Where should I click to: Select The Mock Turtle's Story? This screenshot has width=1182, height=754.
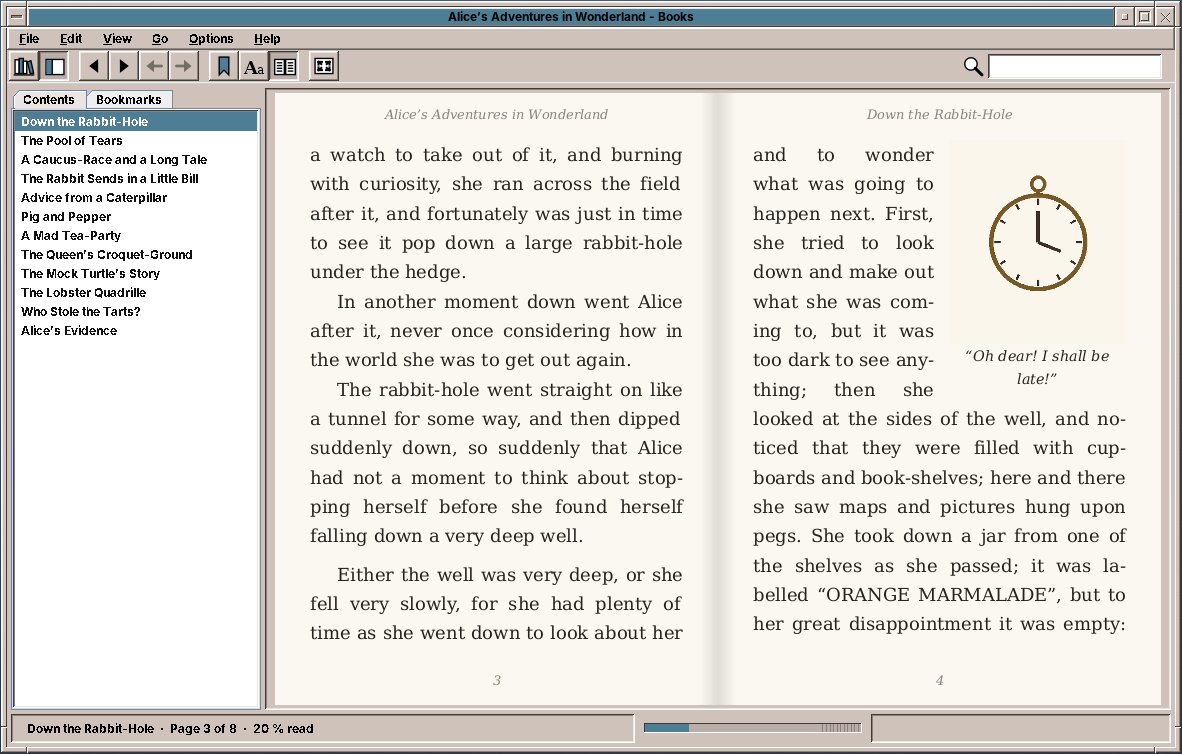(x=136, y=273)
